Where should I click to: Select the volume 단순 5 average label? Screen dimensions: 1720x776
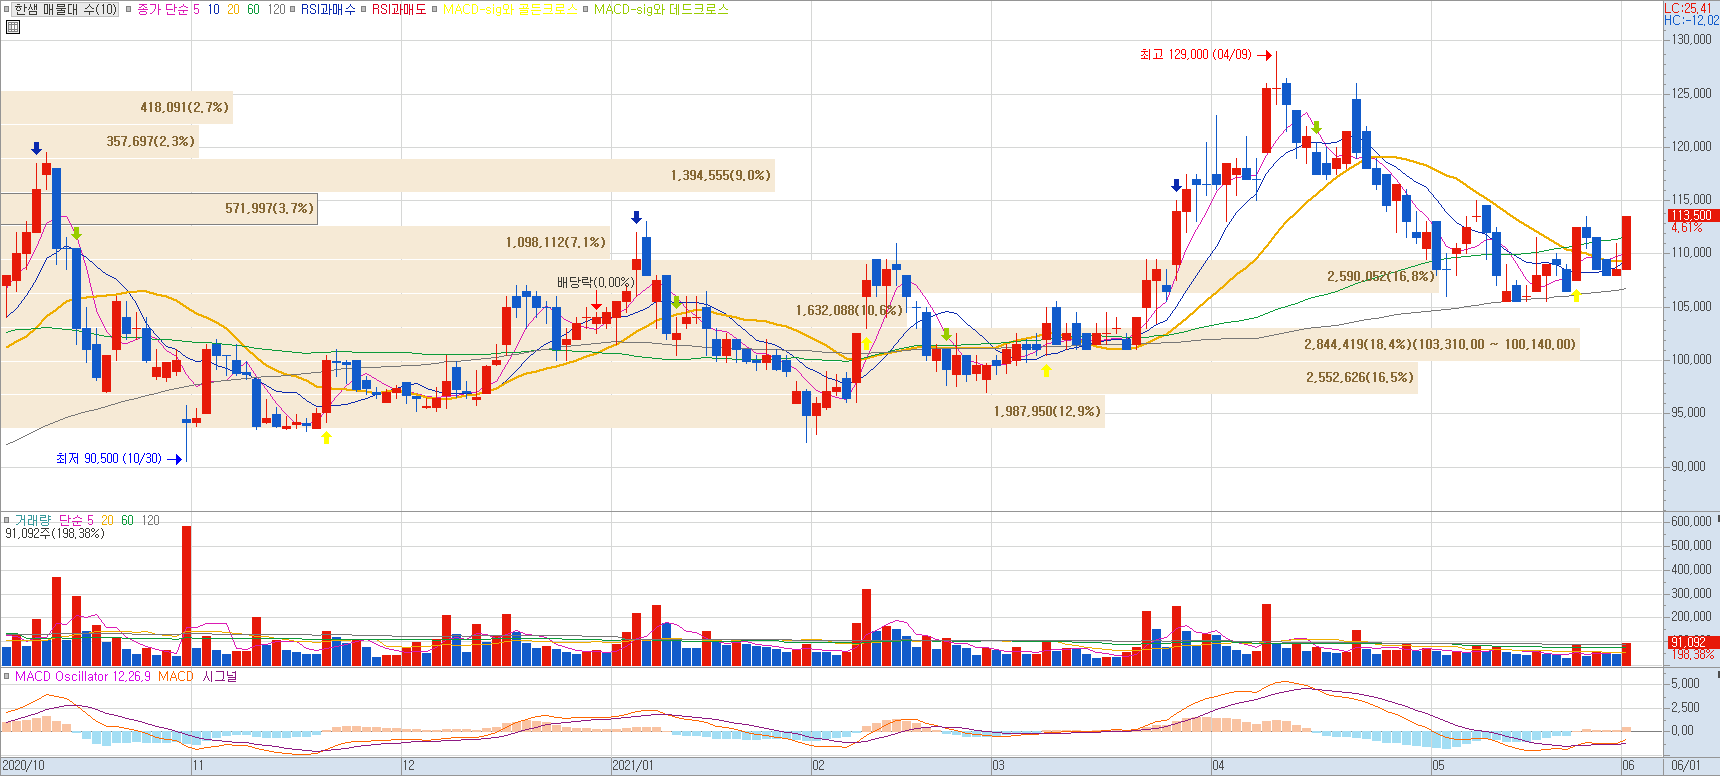tap(76, 520)
